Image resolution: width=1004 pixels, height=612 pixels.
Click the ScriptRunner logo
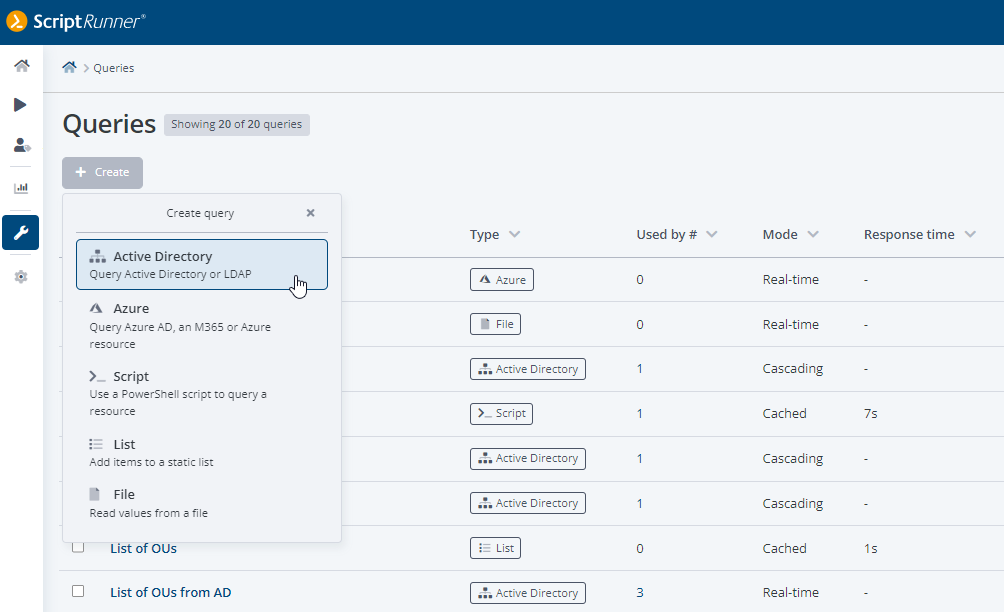coord(76,21)
